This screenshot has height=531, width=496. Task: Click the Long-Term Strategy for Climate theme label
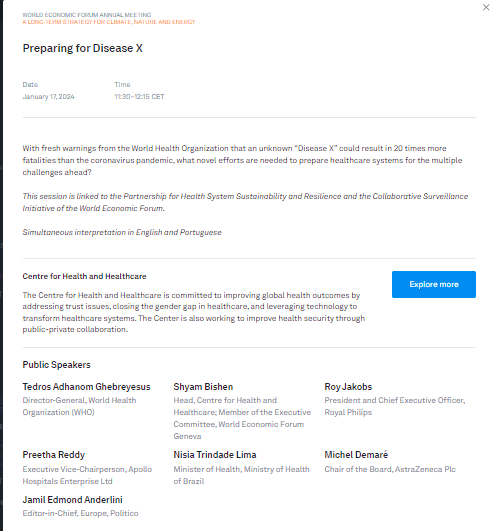(109, 22)
